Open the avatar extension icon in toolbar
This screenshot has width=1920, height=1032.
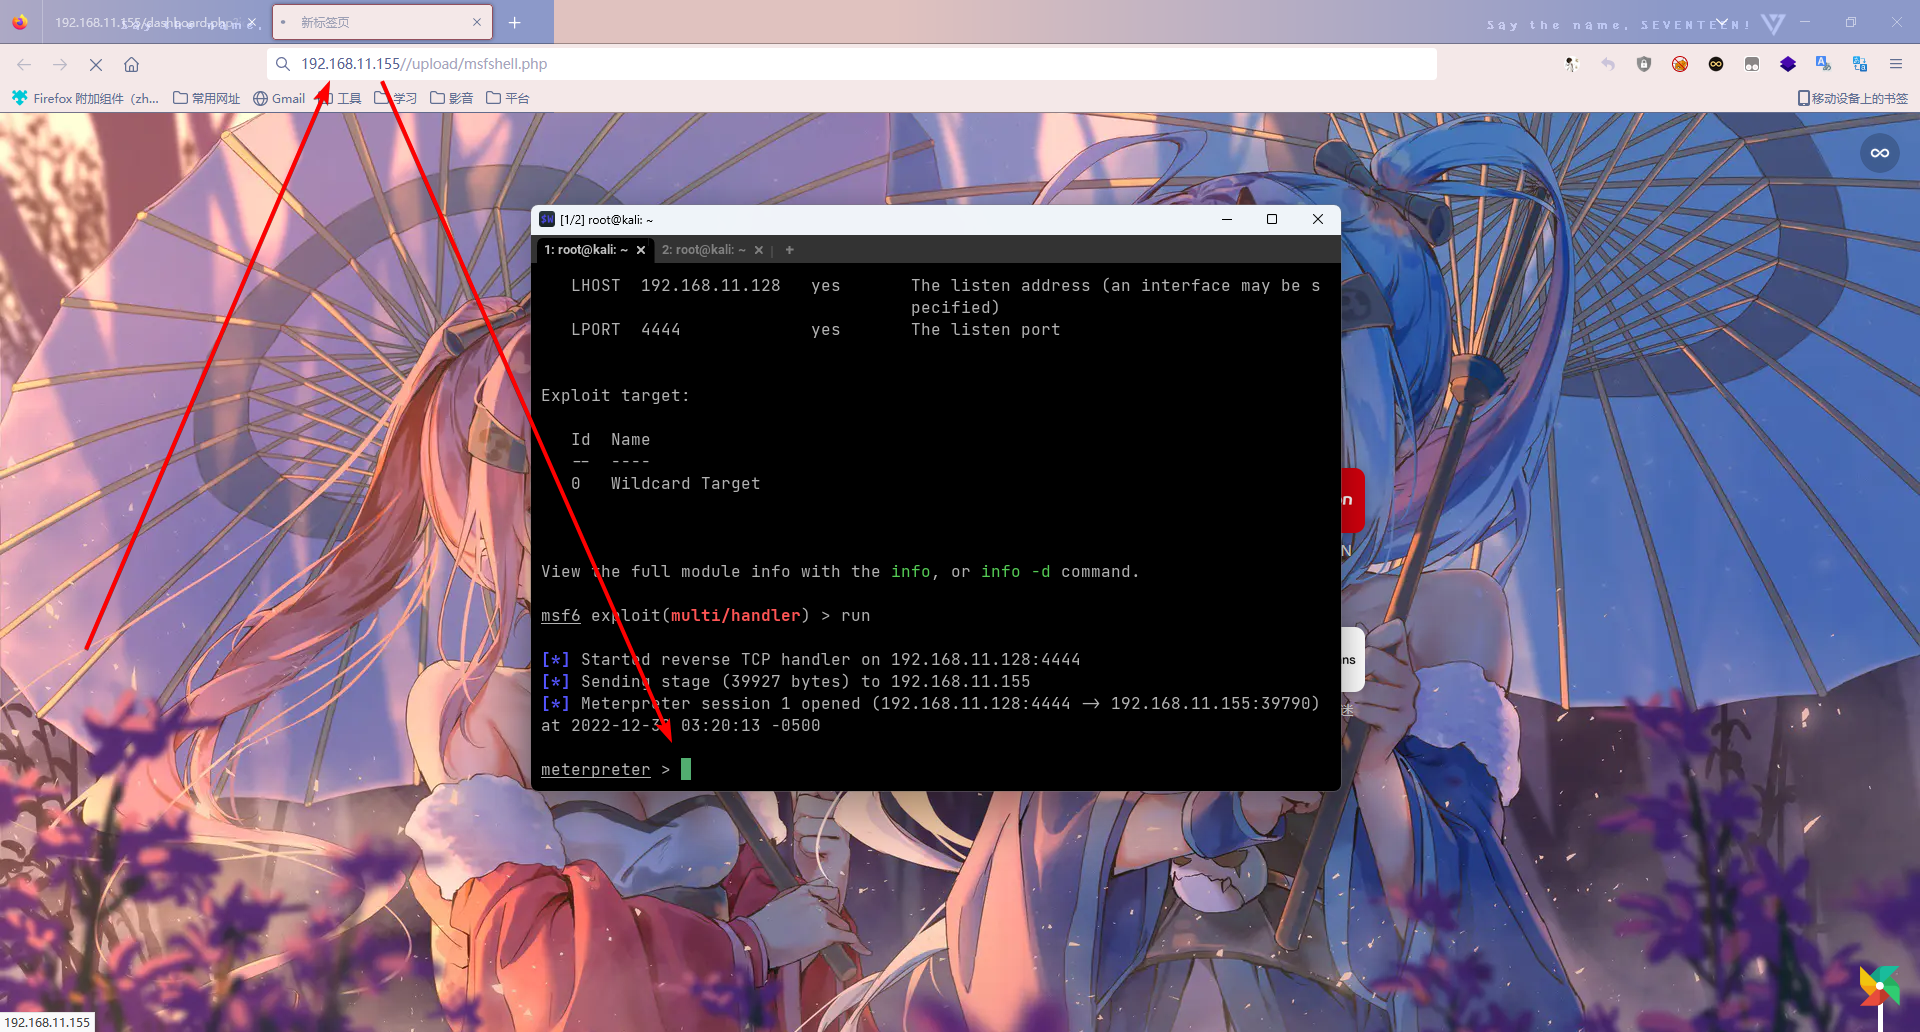pos(1572,64)
